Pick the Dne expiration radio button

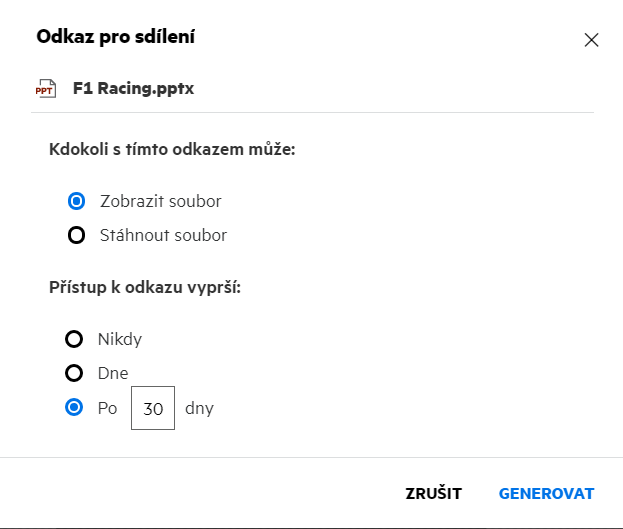click(73, 373)
